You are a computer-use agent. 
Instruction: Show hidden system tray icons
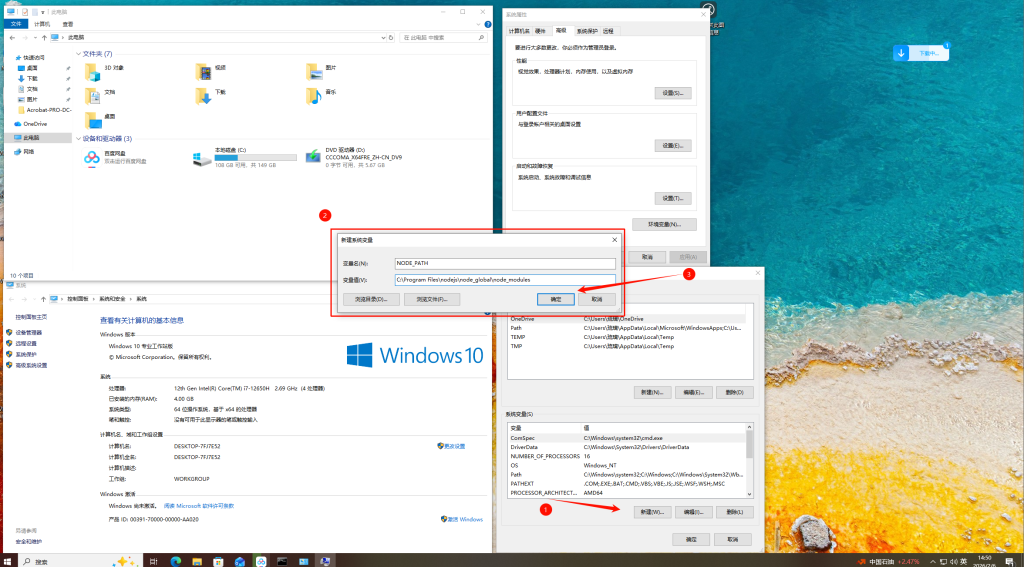pyautogui.click(x=932, y=561)
